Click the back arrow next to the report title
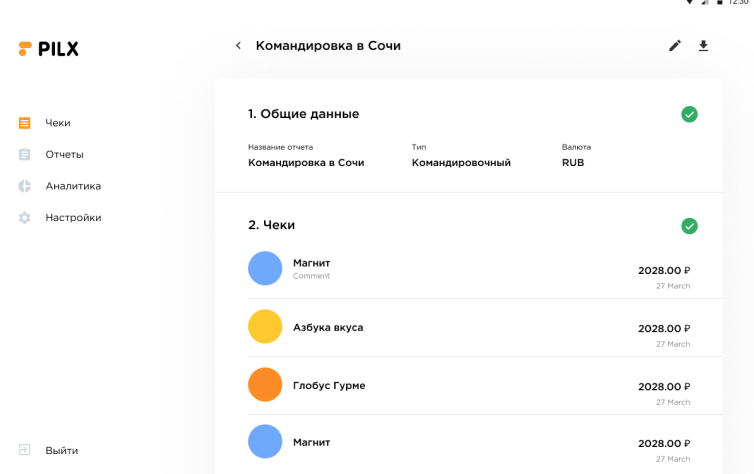Image resolution: width=754 pixels, height=474 pixels. pos(238,46)
